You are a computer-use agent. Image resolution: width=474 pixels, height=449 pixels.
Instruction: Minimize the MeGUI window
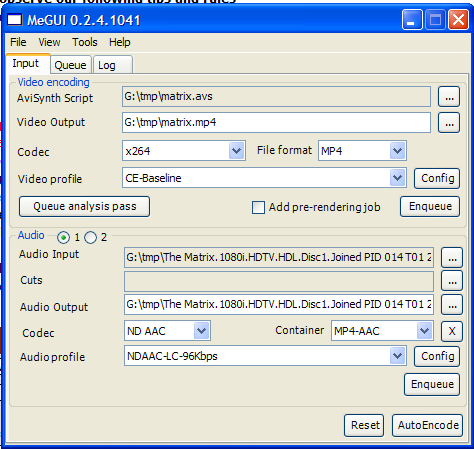[x=412, y=20]
